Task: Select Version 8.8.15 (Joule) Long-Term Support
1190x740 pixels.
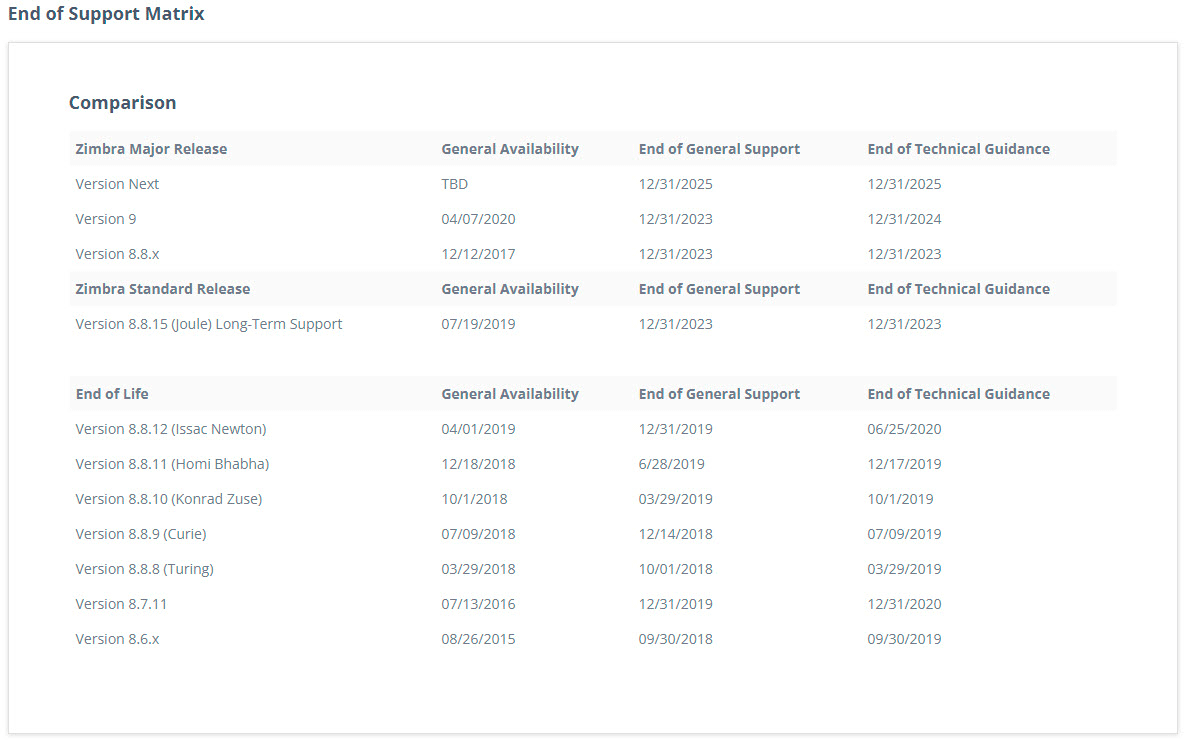Action: 209,324
